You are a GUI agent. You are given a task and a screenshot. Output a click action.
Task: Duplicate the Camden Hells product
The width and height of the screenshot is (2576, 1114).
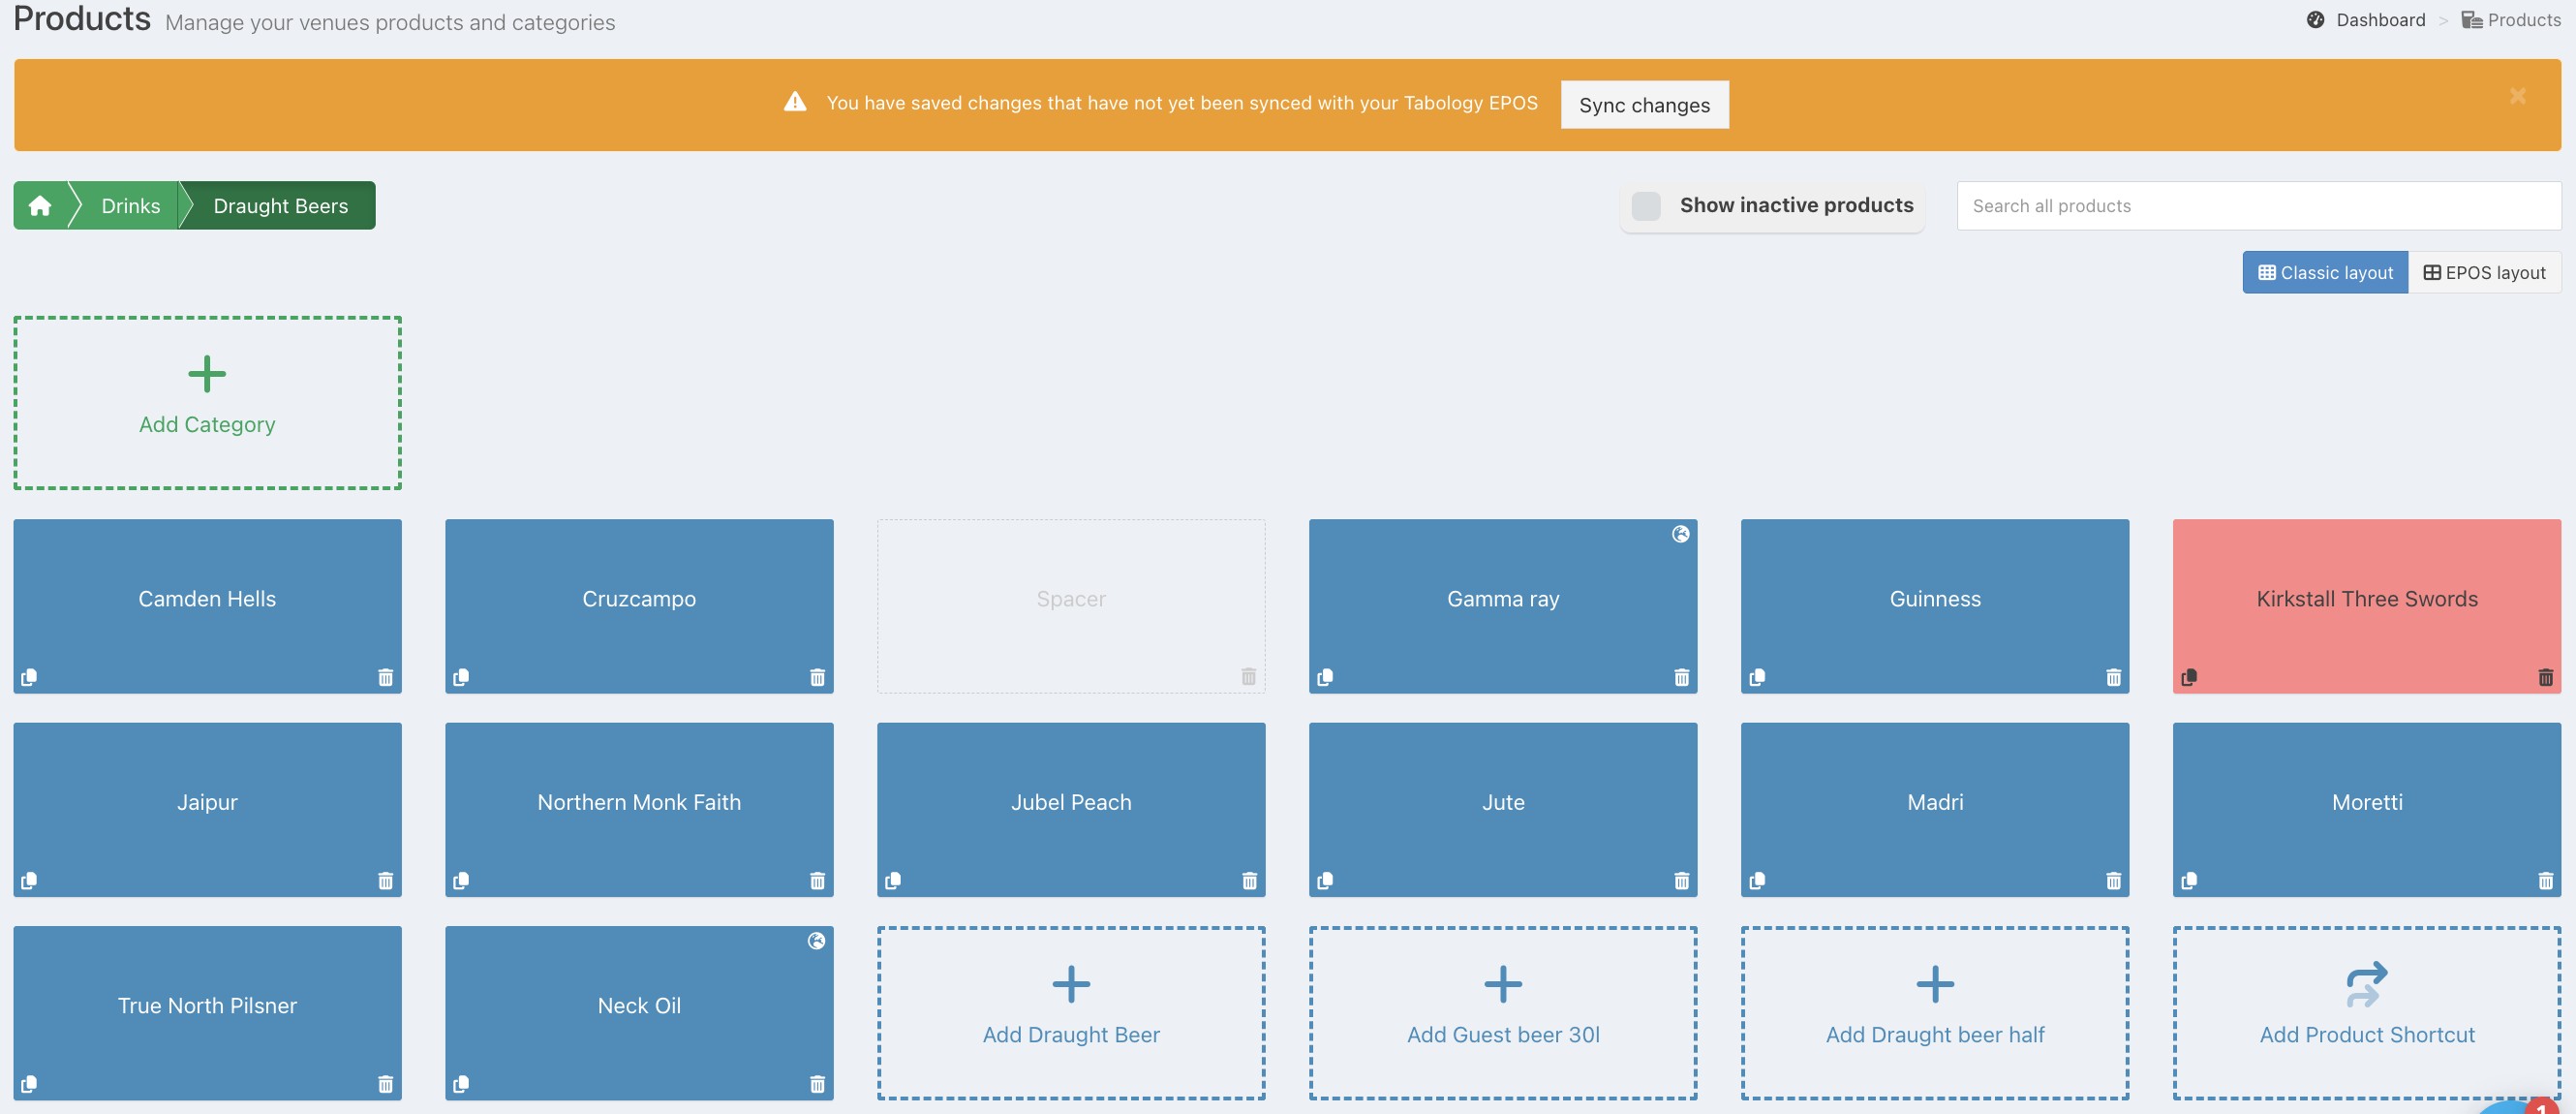29,677
